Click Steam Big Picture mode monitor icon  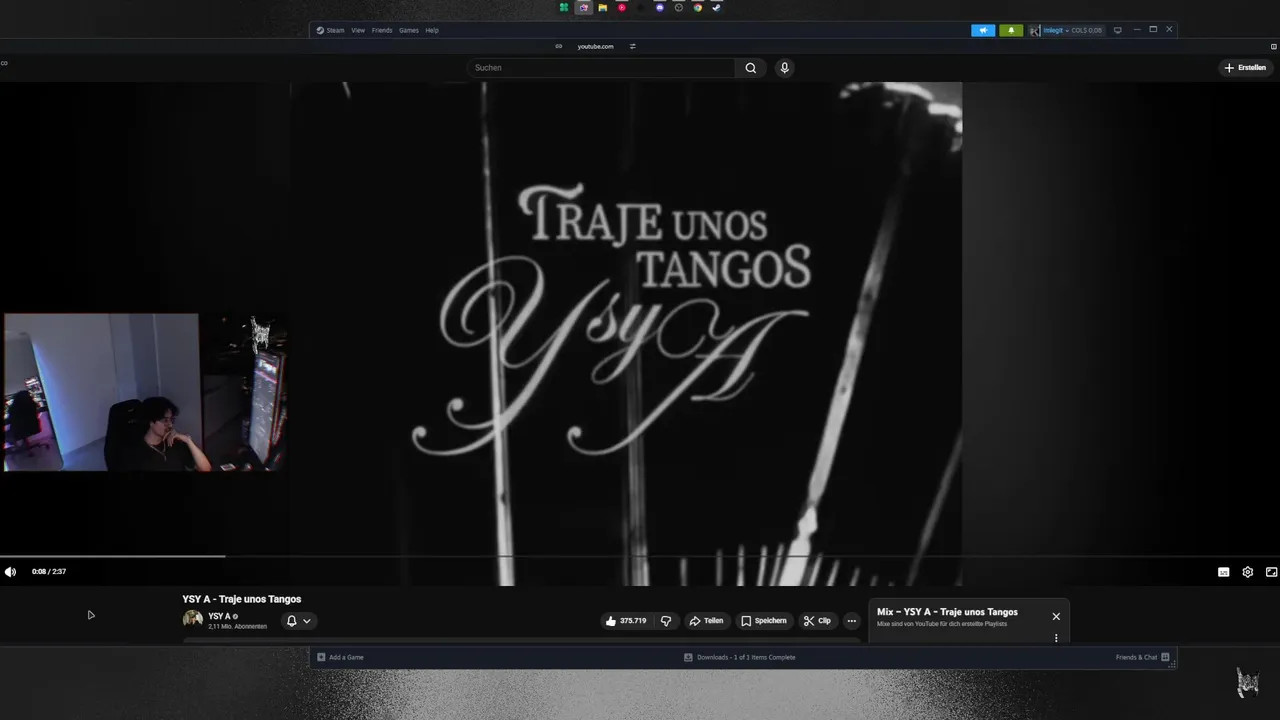point(1118,30)
